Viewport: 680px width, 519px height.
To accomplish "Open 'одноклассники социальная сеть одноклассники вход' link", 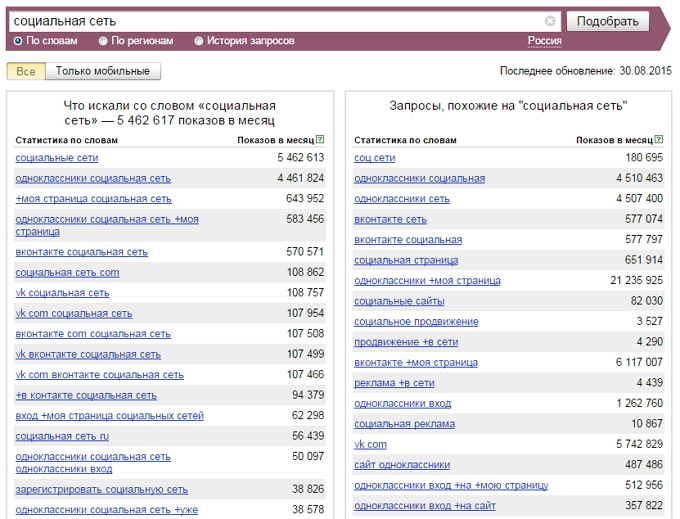I will [x=93, y=463].
